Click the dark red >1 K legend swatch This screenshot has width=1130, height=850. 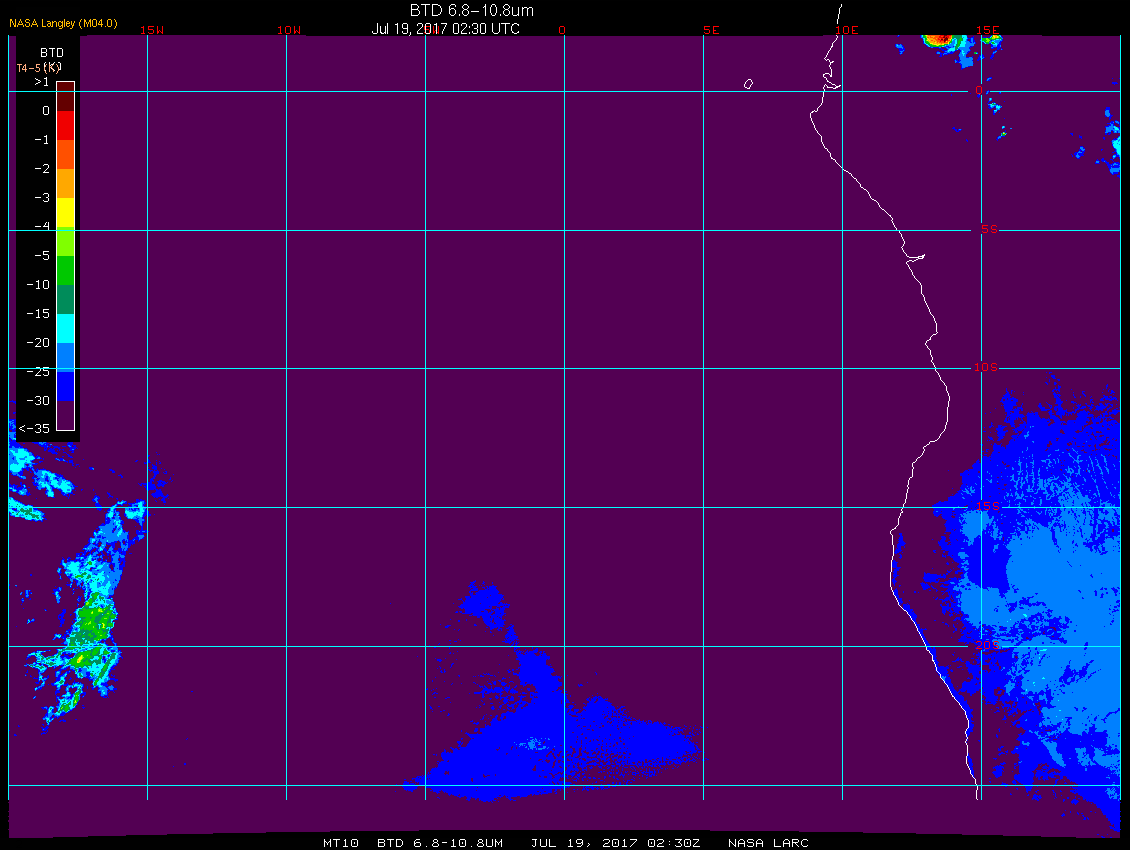(x=66, y=97)
